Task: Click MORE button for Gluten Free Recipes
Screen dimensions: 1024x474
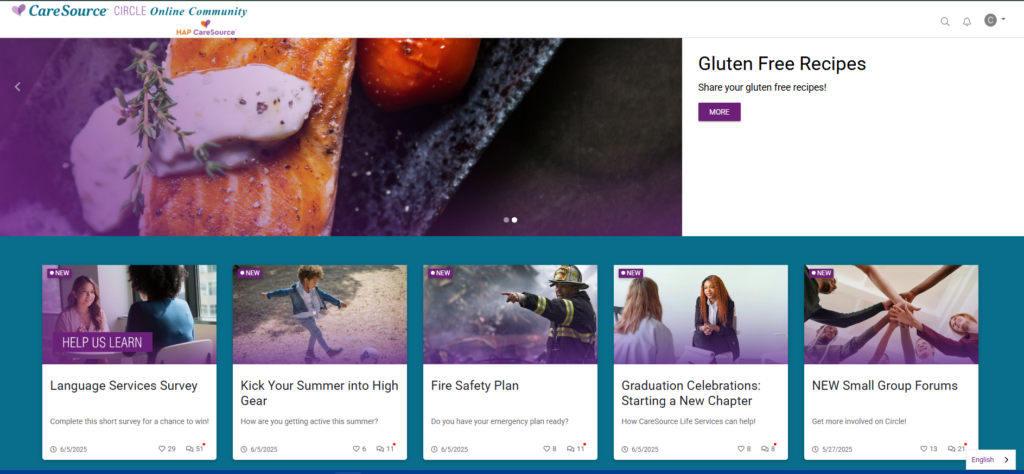Action: tap(719, 112)
